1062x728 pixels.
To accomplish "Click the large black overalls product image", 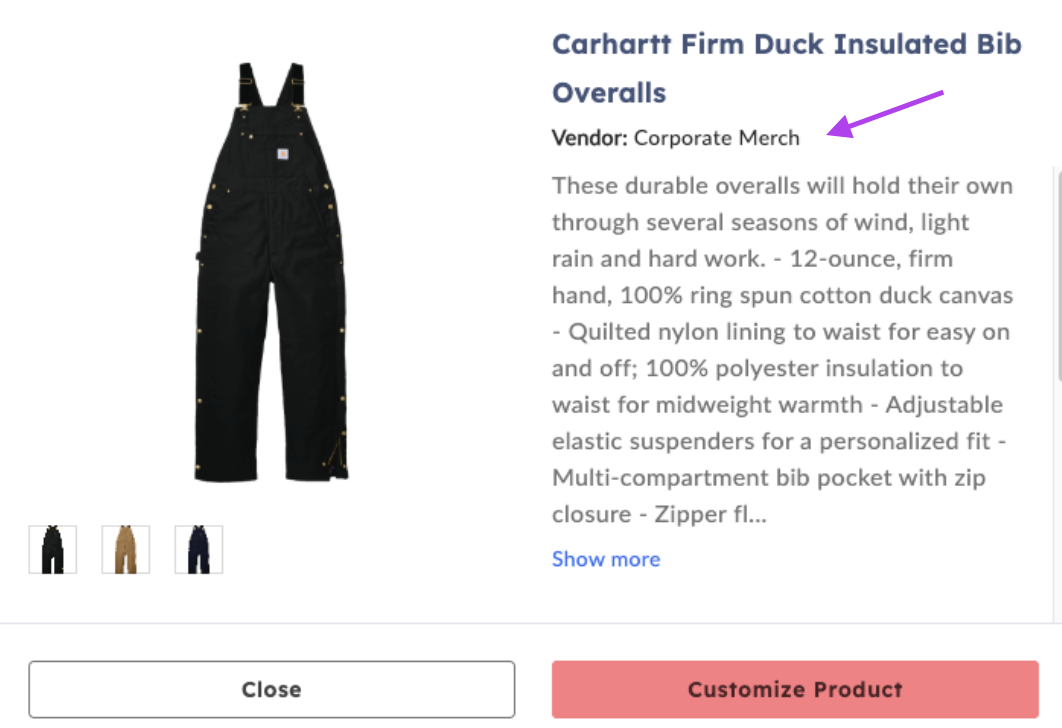I will [271, 272].
